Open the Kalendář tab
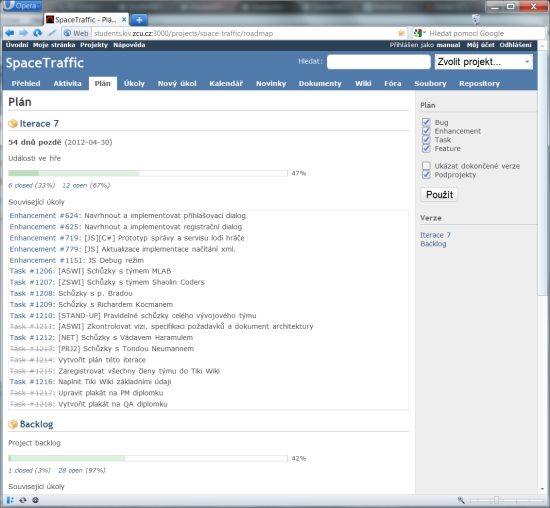 [226, 83]
